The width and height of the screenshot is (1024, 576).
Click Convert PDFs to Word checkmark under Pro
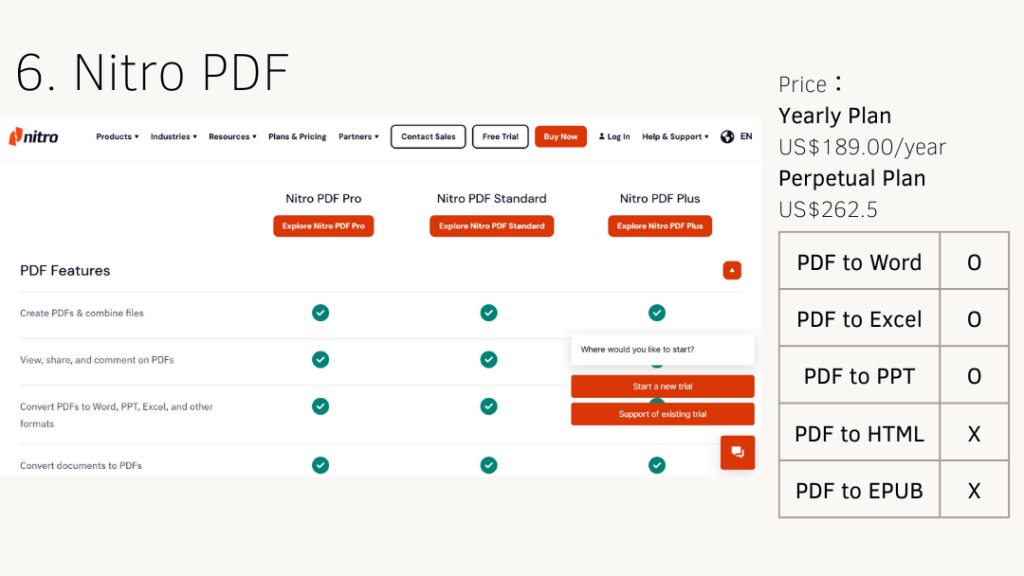click(320, 406)
